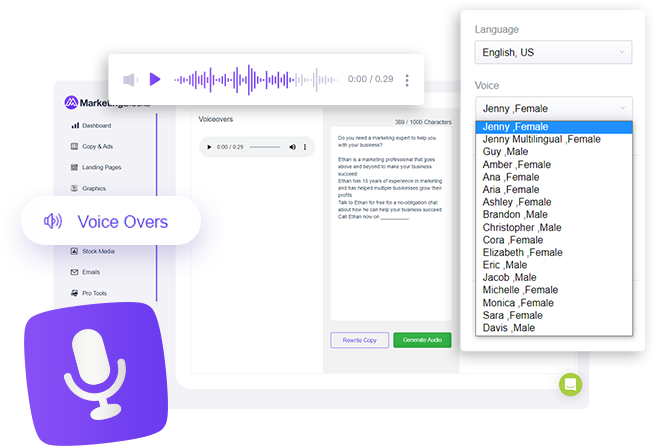This screenshot has width=655, height=446.
Task: Click the waveform to seek audio
Action: tap(256, 79)
